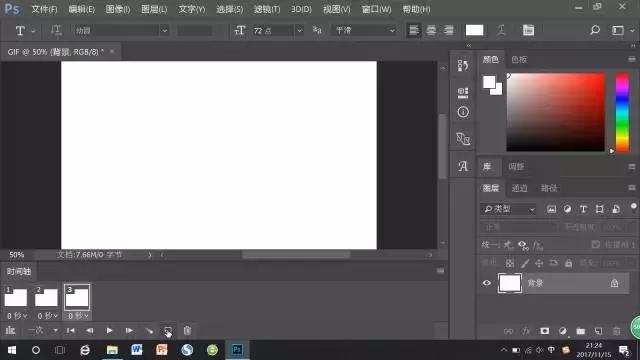
Task: Open the font size 72 点 dropdown
Action: (x=299, y=30)
